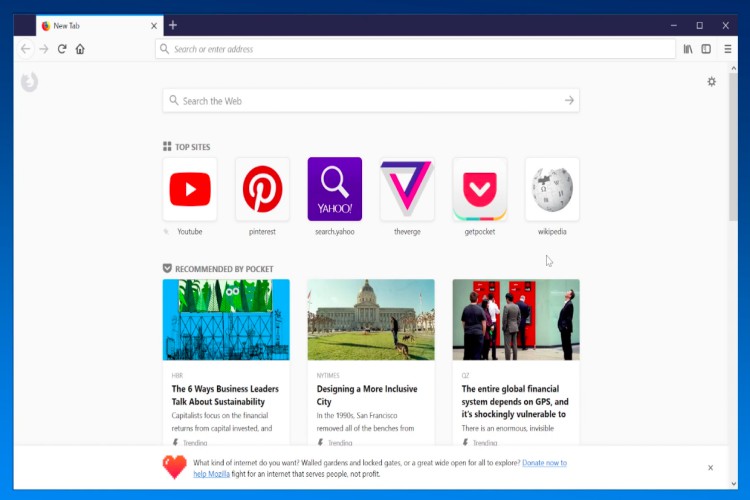This screenshot has height=500, width=750.
Task: Click the TOP SITES section header
Action: click(x=187, y=147)
